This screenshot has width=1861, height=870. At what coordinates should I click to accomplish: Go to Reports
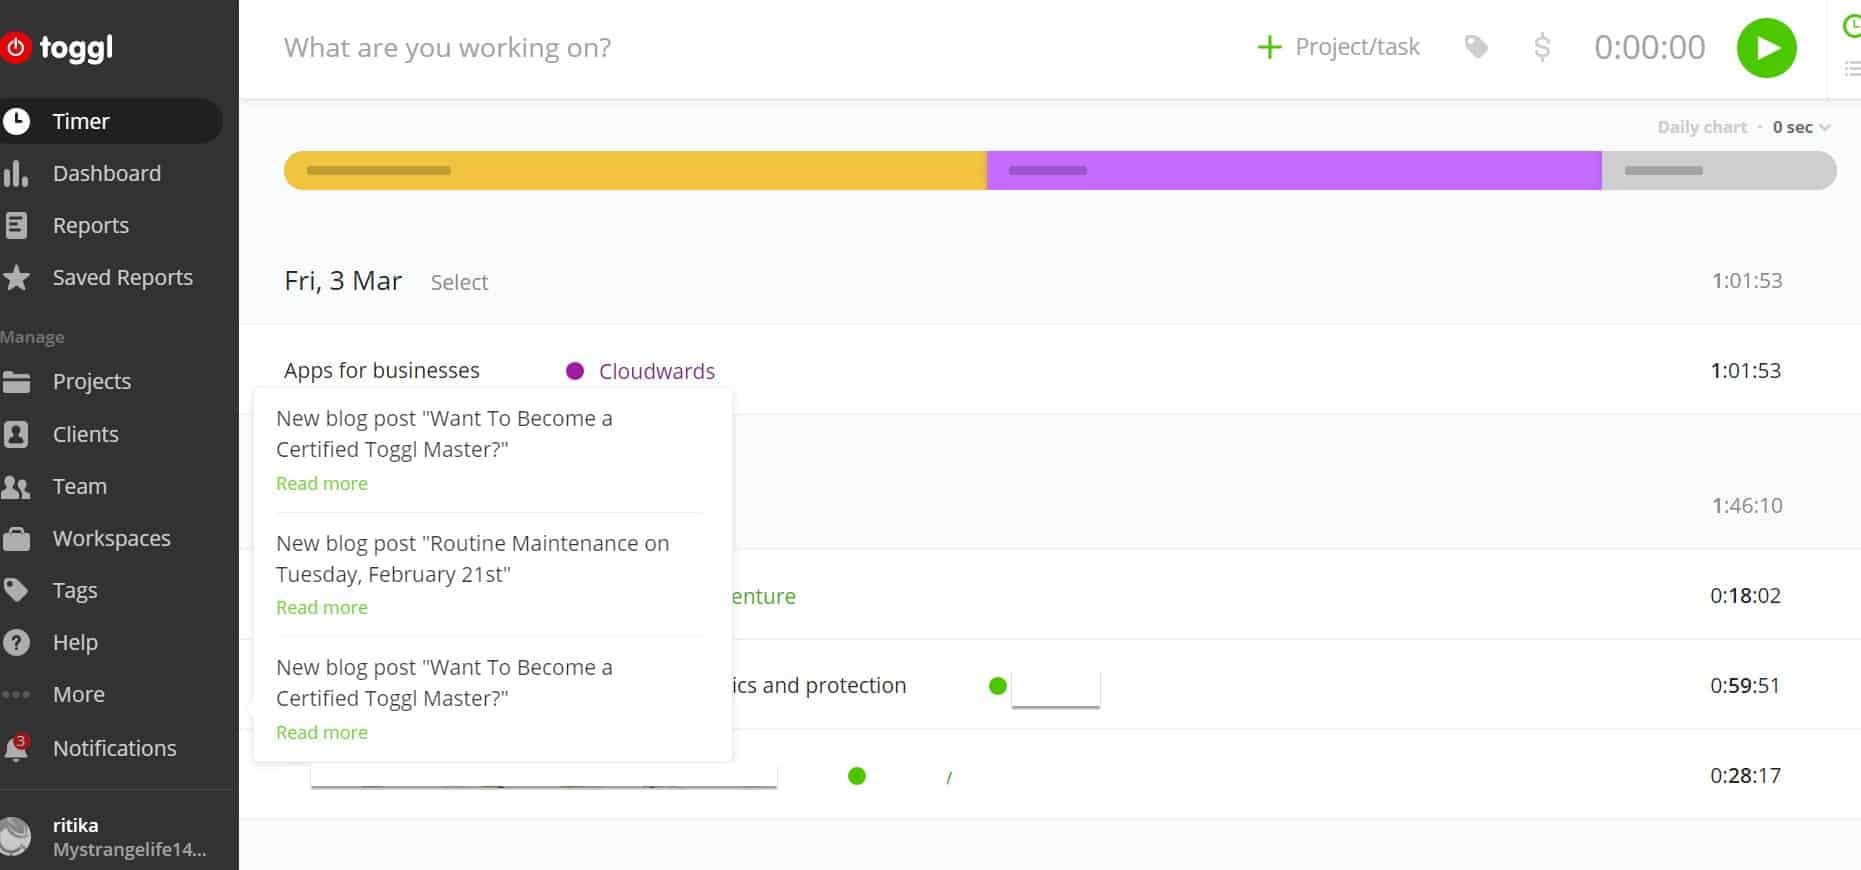pyautogui.click(x=90, y=225)
